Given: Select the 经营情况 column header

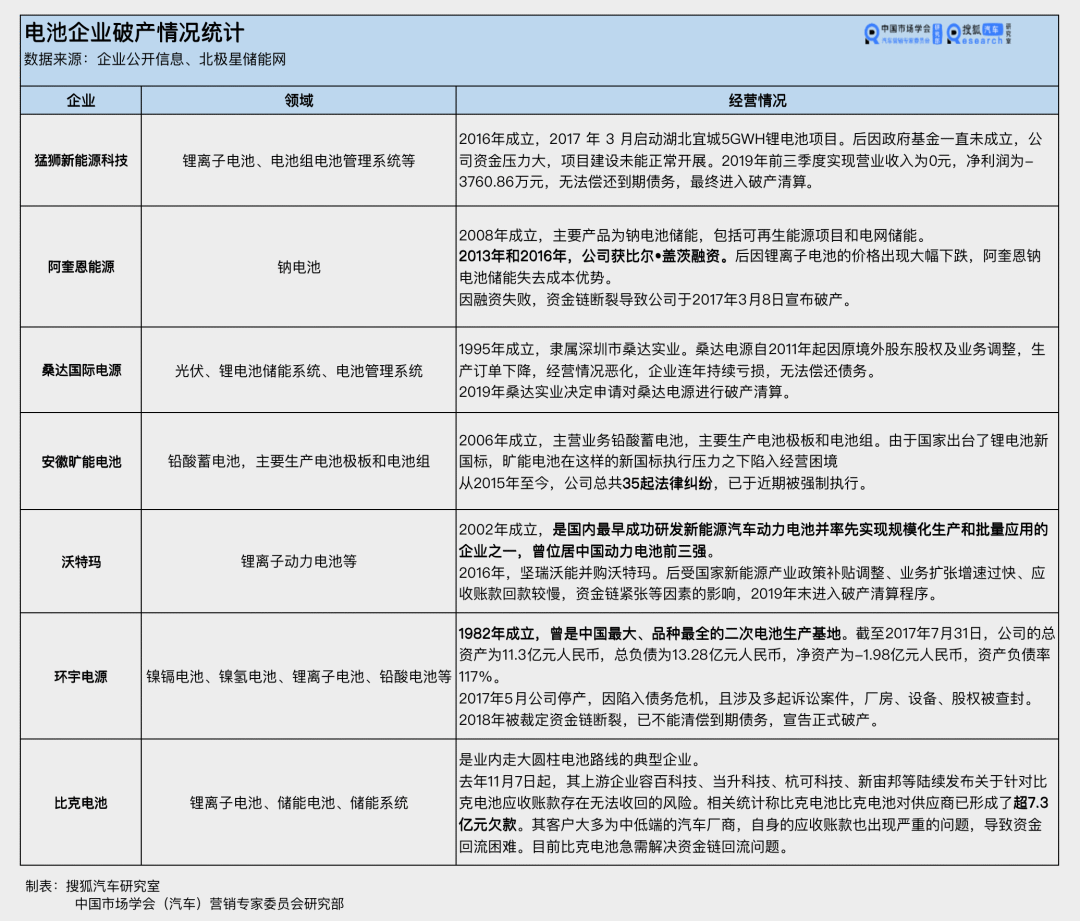Looking at the screenshot, I should coord(756,101).
